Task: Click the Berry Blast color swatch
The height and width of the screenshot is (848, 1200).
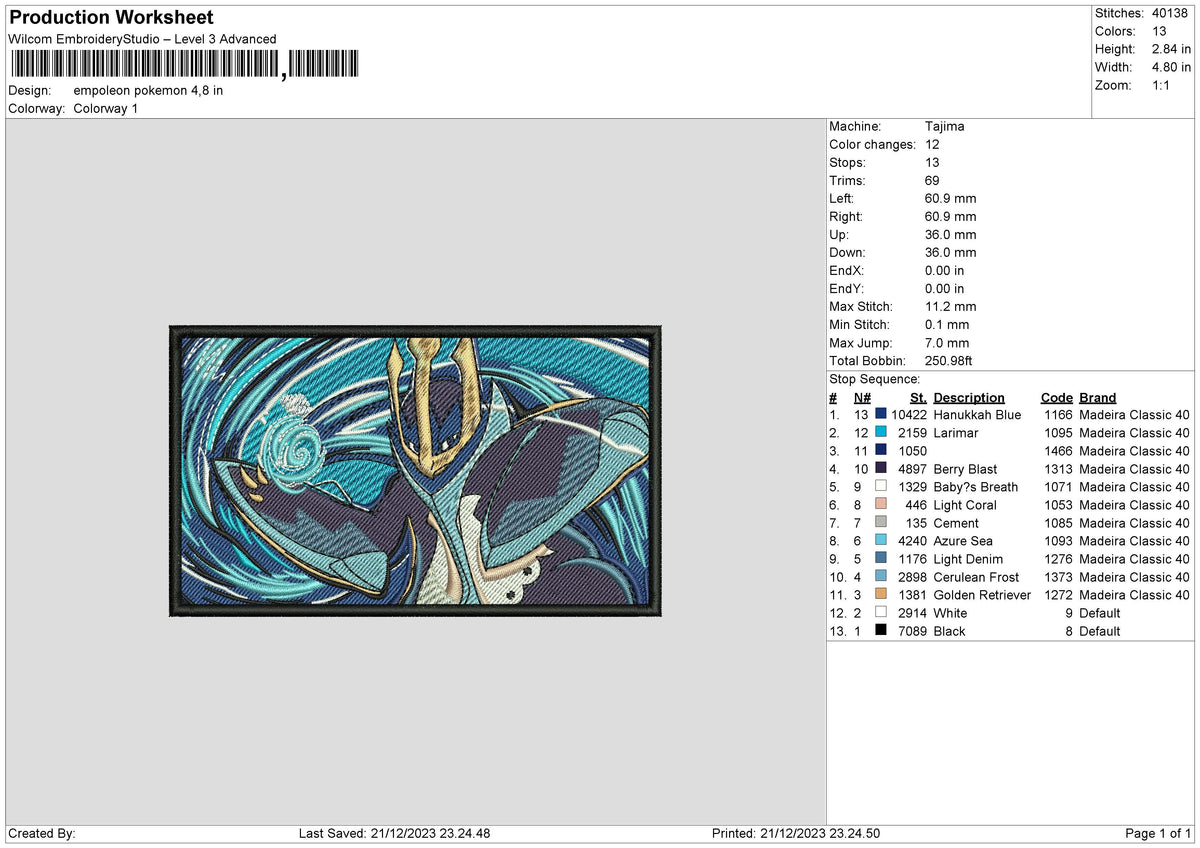Action: pos(880,469)
